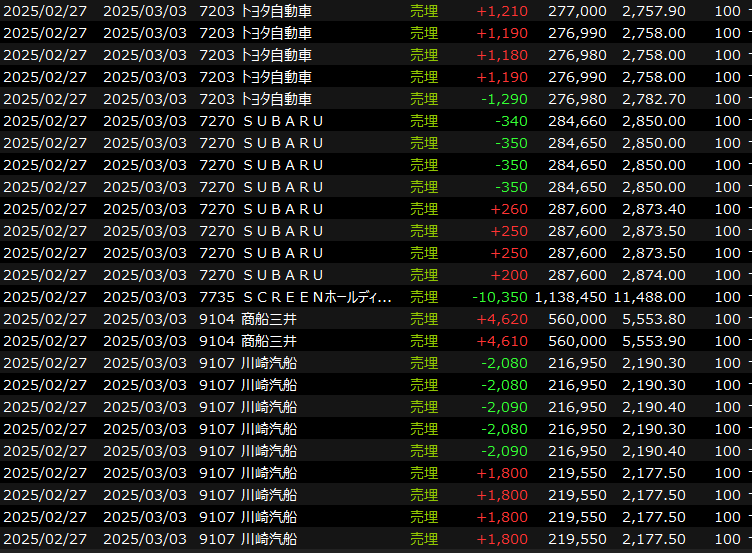This screenshot has height=553, width=752.
Task: Click the 1,138,450 amount cell
Action: coord(570,297)
